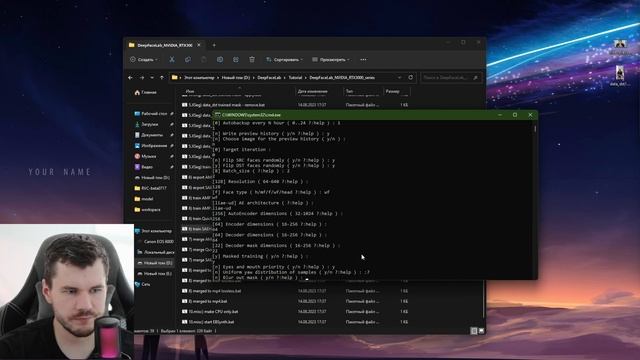Open Документы in the sidebar

tap(149, 135)
